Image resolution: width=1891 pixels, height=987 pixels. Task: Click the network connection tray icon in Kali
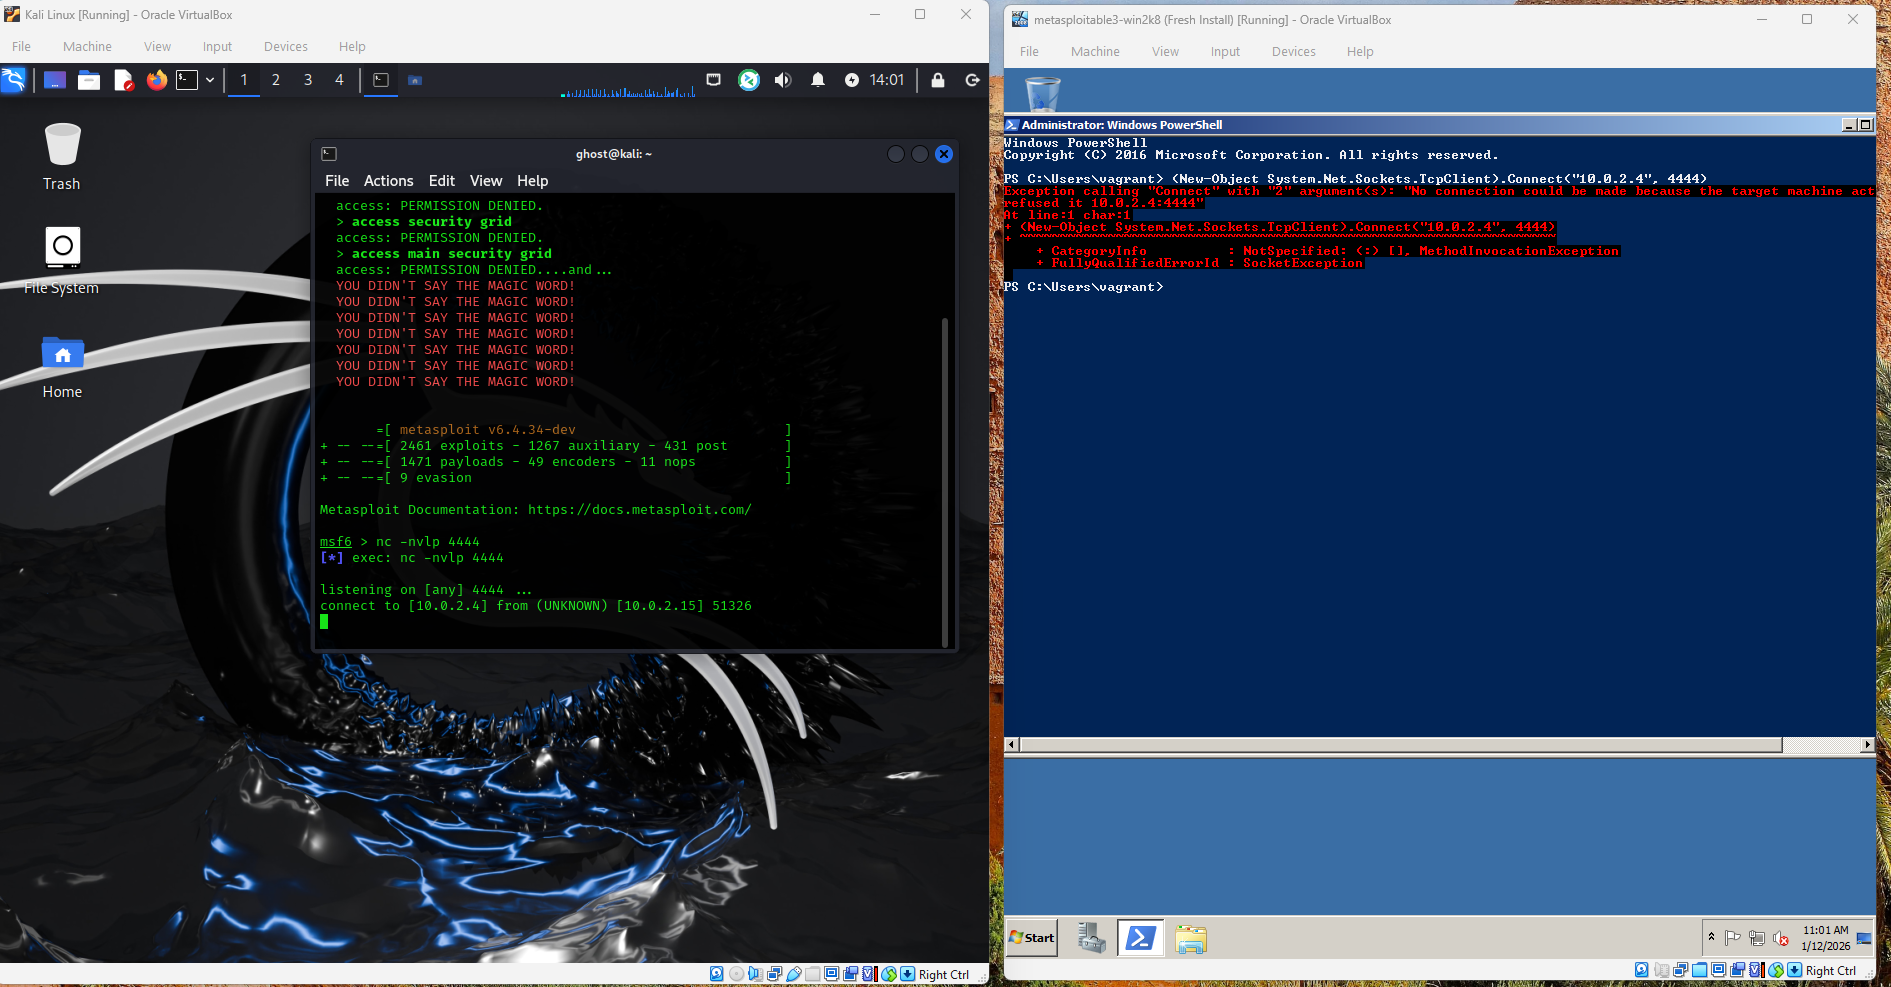tap(714, 80)
